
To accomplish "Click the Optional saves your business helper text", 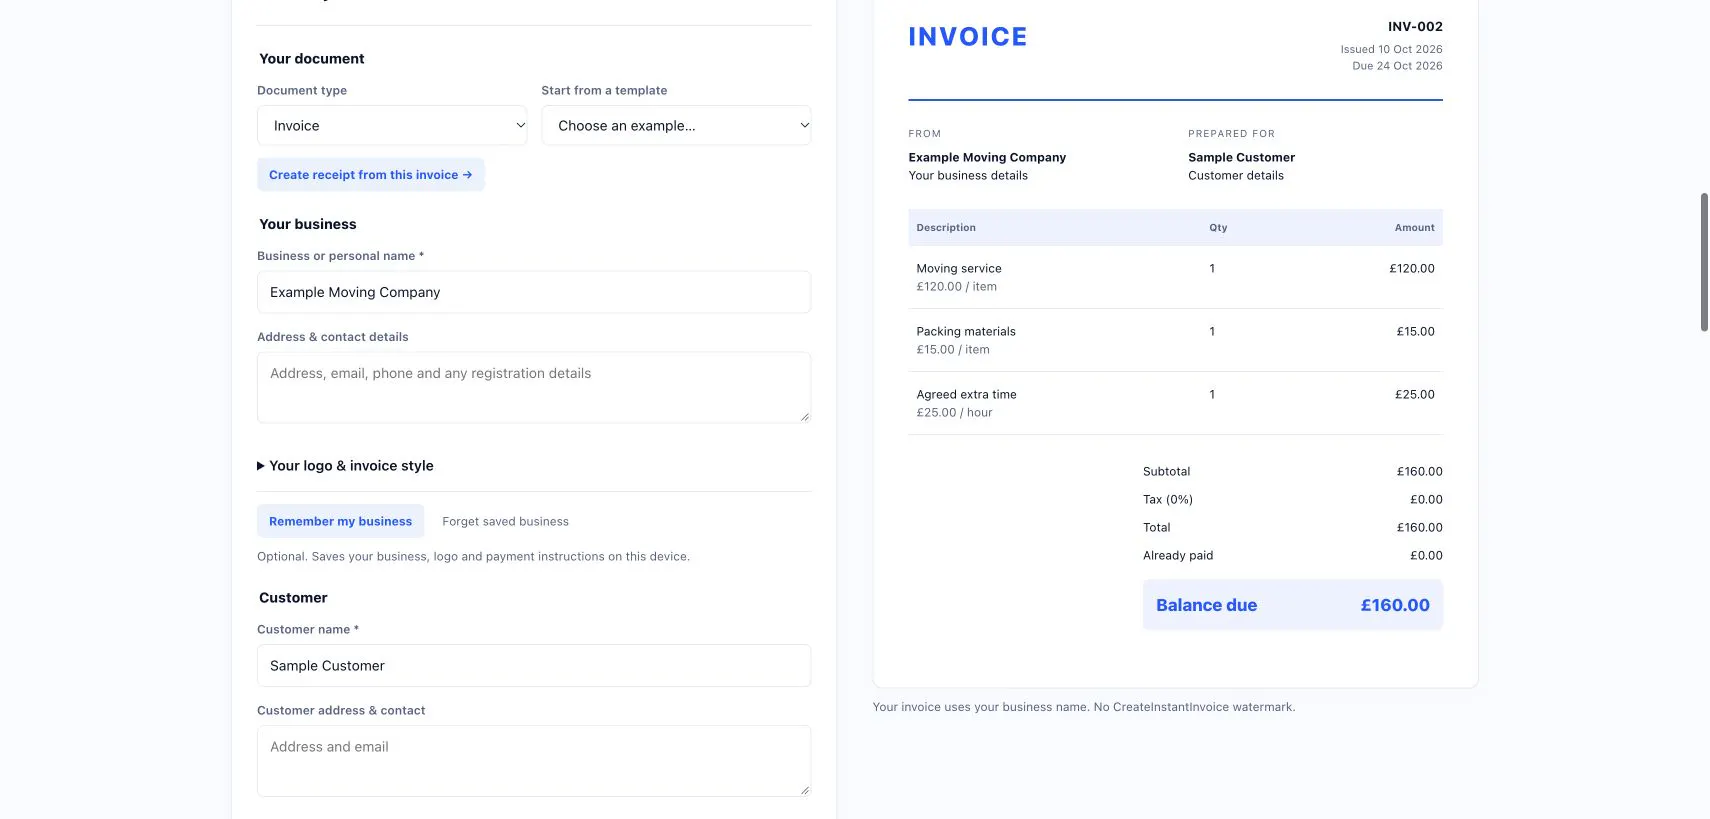I will pos(473,557).
